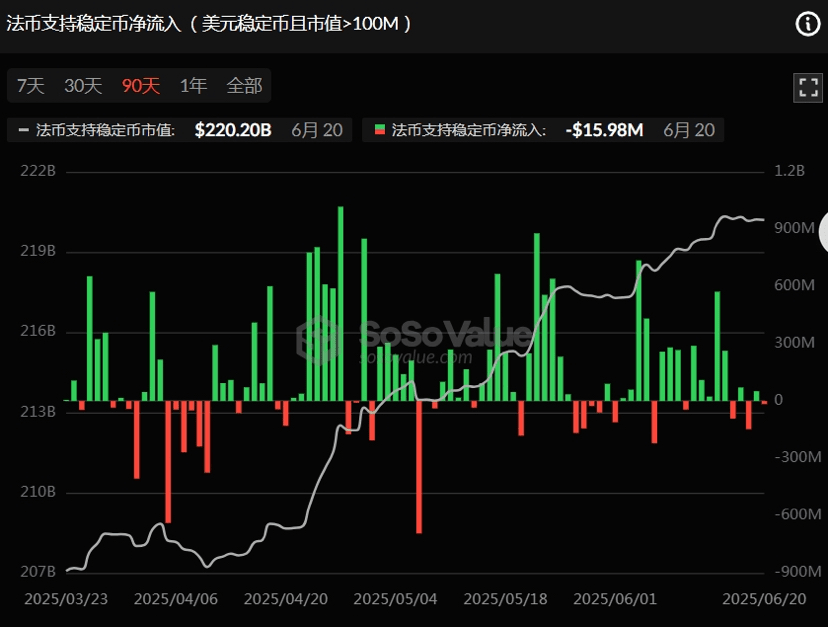Click the 213B left axis label
This screenshot has width=828, height=627.
pos(38,411)
